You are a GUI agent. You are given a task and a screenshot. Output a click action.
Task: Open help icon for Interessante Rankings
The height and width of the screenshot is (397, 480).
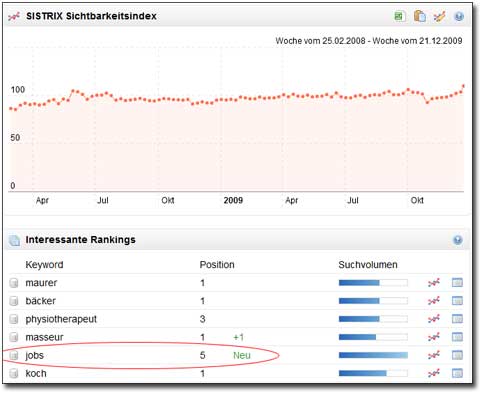coord(458,240)
